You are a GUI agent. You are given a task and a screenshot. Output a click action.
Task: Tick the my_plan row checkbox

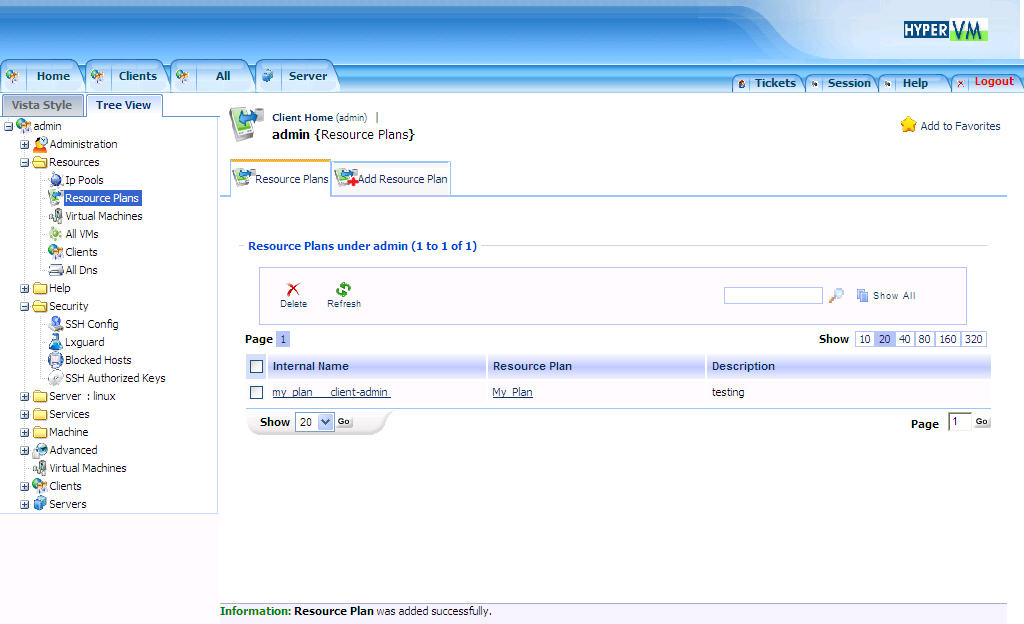[x=257, y=392]
